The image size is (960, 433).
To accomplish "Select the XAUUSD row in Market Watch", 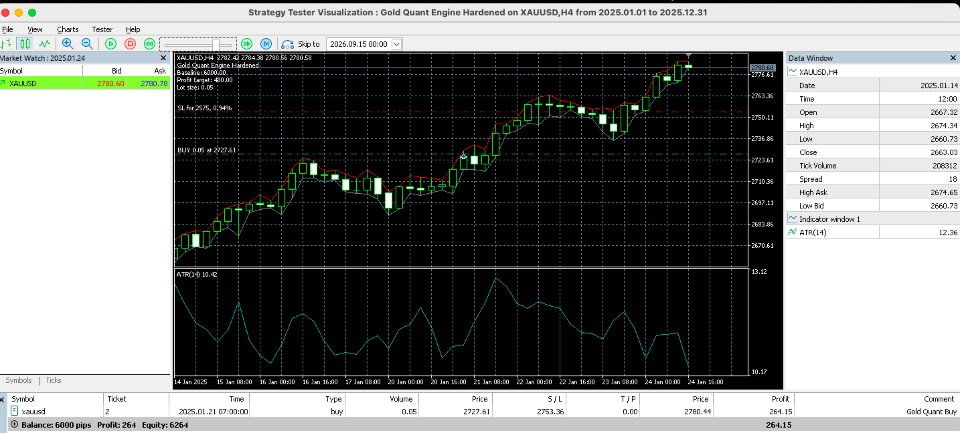I will click(84, 83).
